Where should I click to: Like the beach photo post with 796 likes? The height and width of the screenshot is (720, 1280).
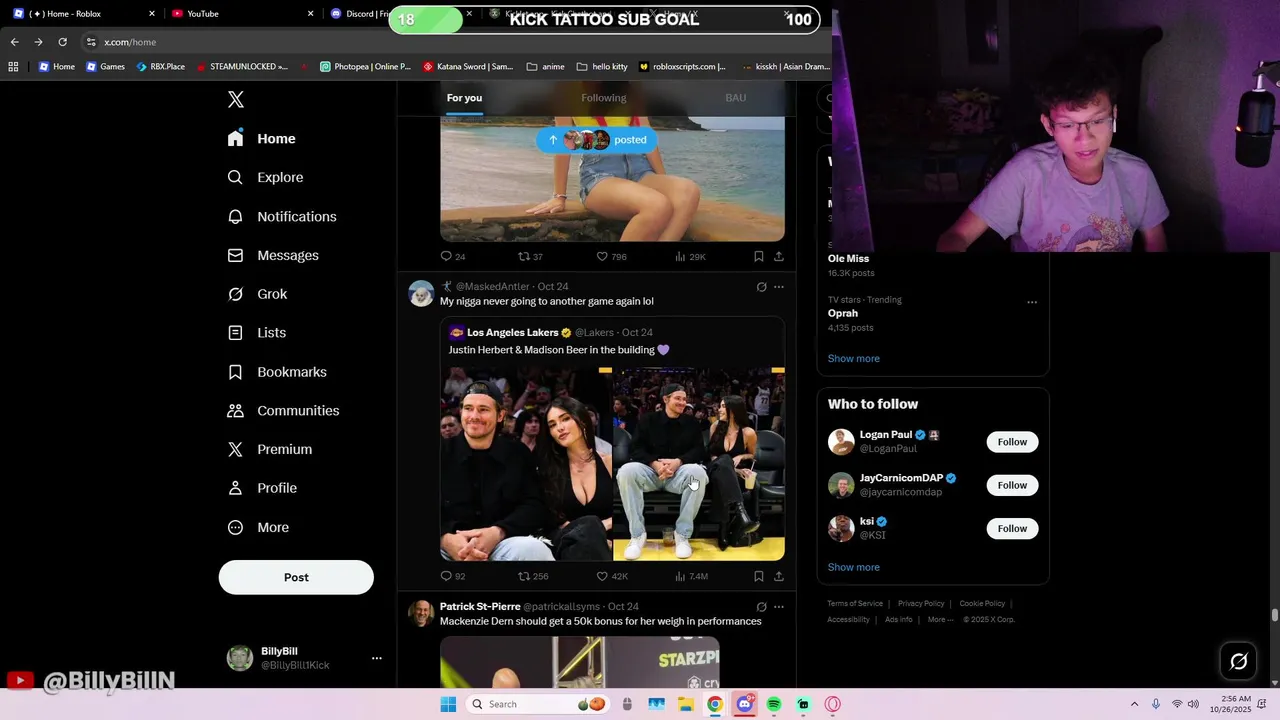[x=611, y=257]
